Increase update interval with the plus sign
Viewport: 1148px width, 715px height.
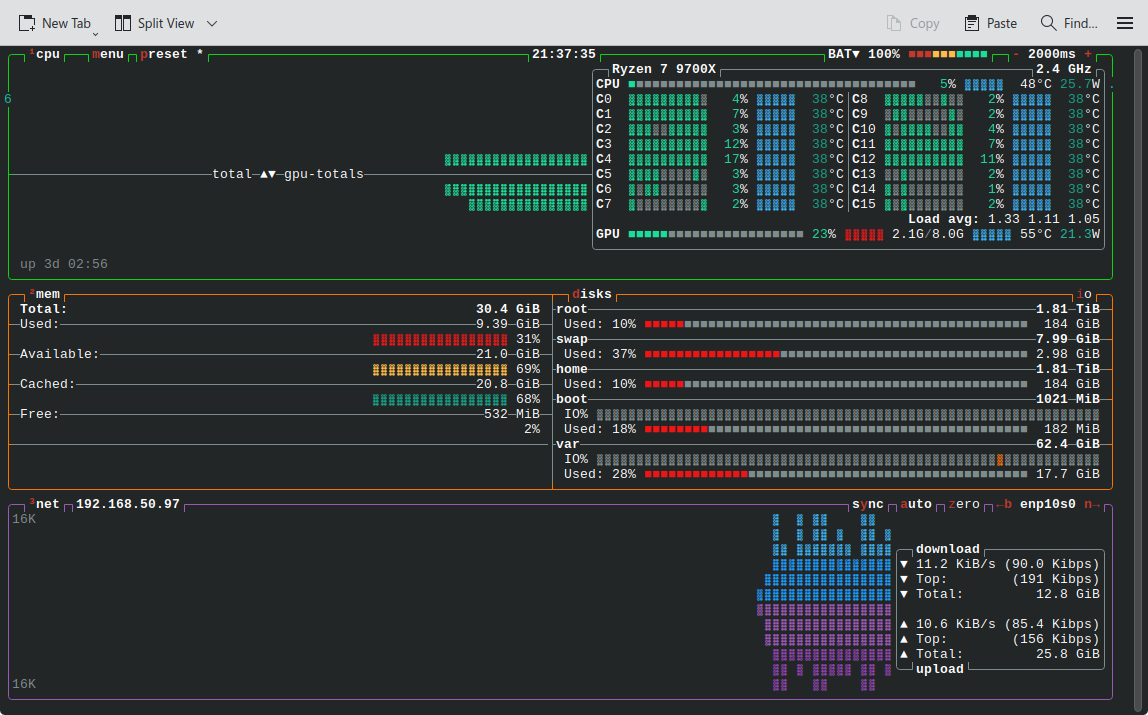tap(1088, 54)
